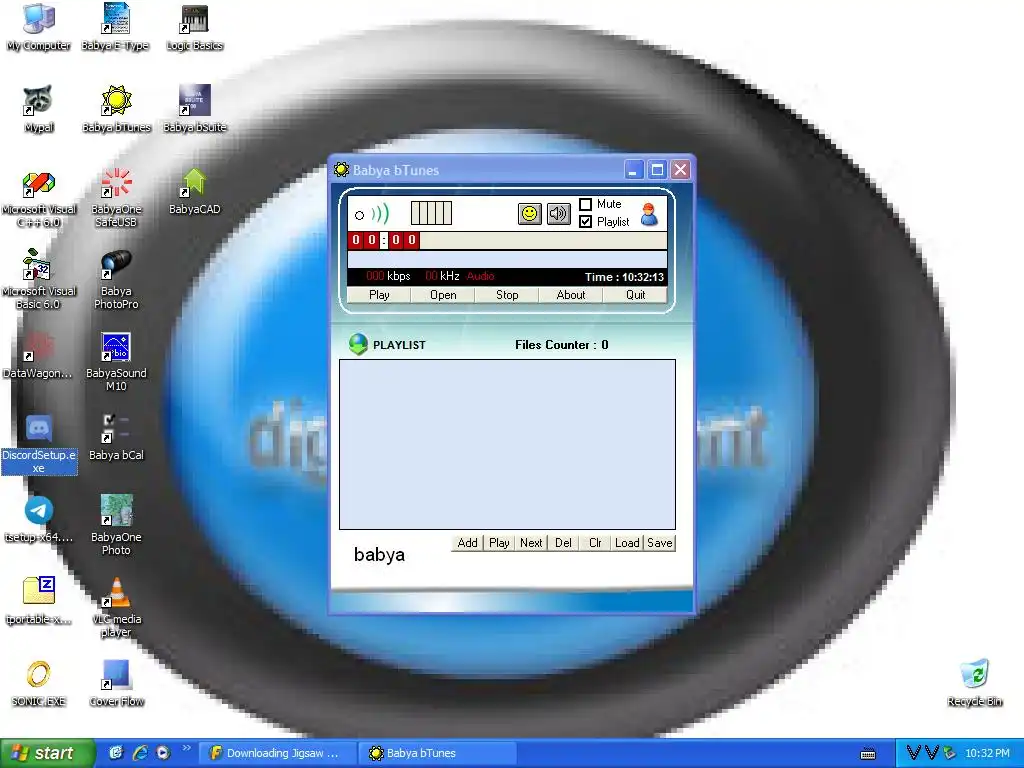The width and height of the screenshot is (1024, 768).
Task: Select Microsoft Visual Basic 6.0 icon
Action: [x=39, y=280]
